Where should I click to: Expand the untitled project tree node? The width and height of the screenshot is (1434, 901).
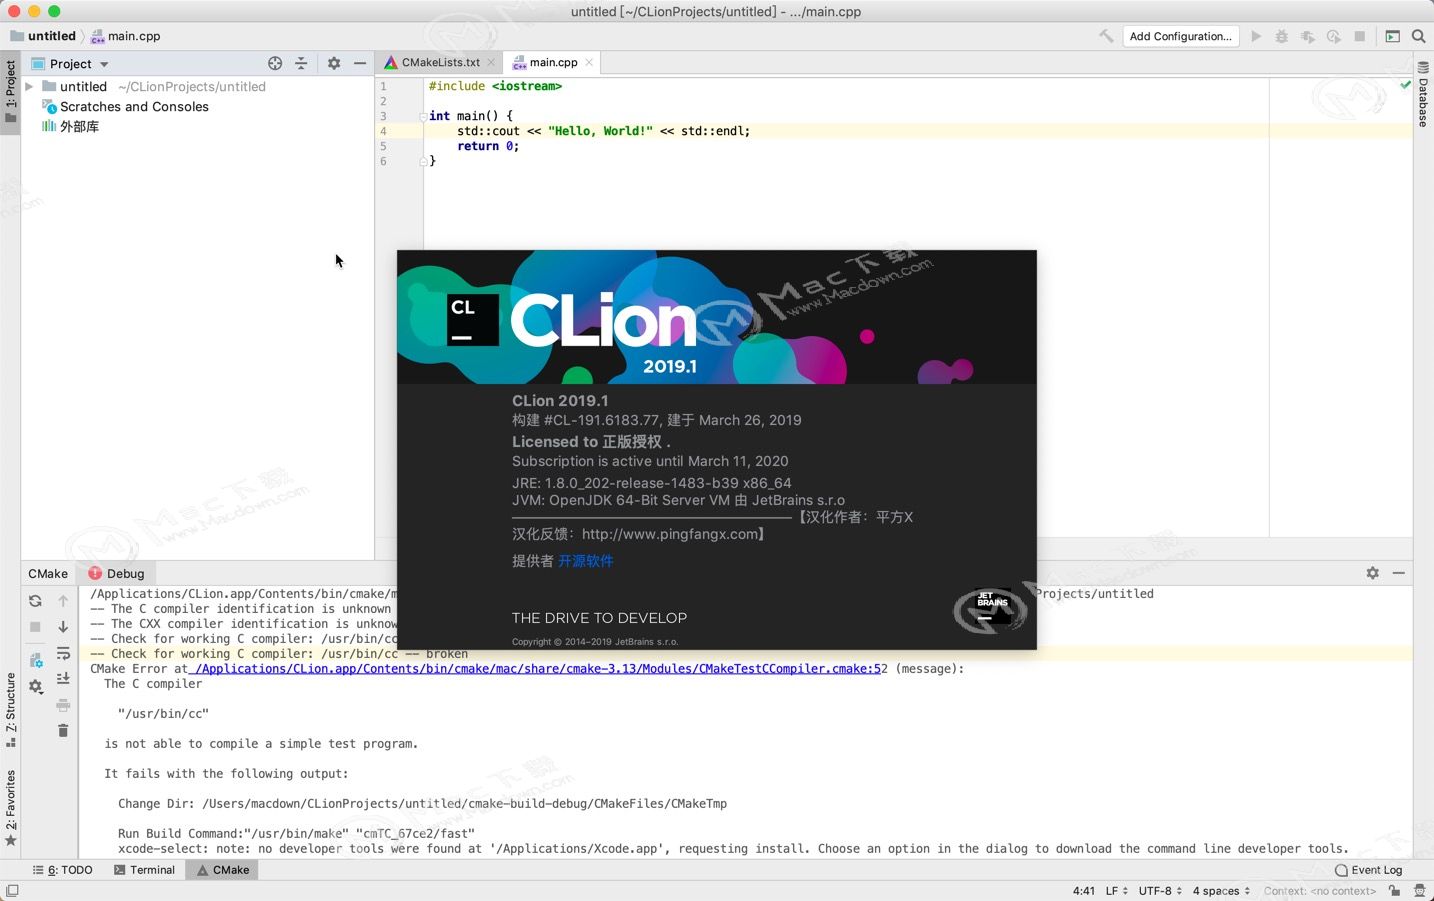[29, 87]
